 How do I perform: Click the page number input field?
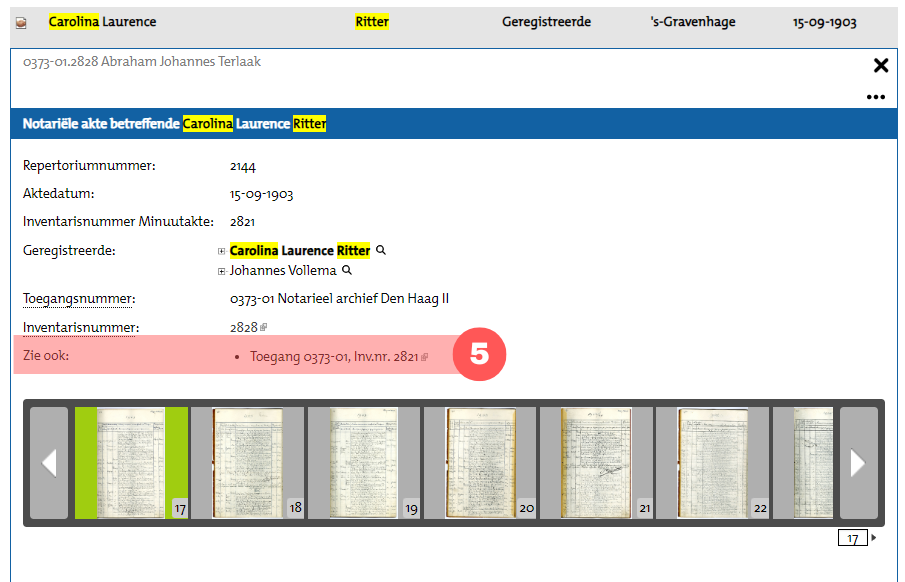tap(852, 538)
